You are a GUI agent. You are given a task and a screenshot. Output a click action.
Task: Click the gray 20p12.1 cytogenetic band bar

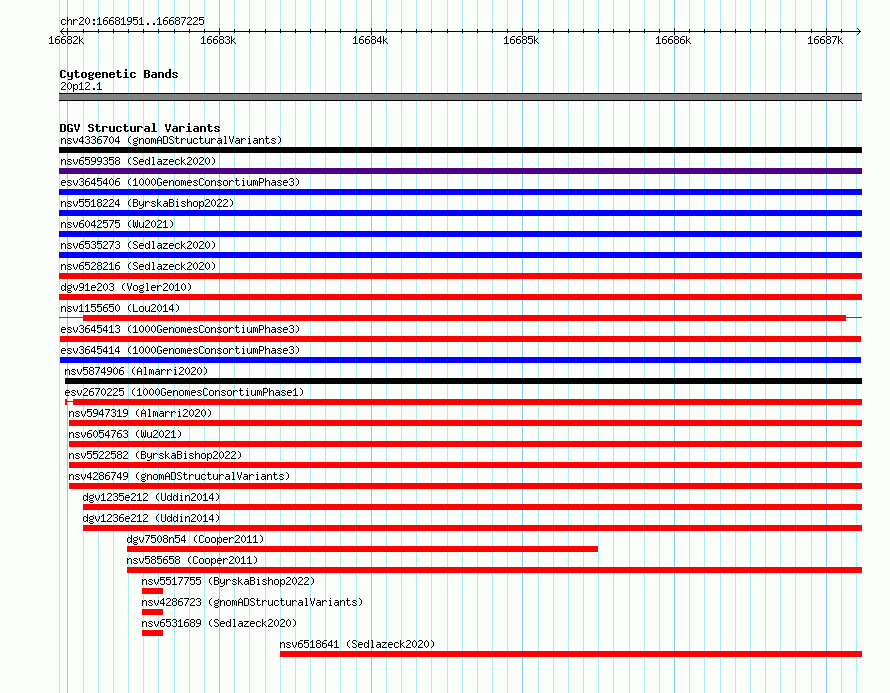(460, 97)
